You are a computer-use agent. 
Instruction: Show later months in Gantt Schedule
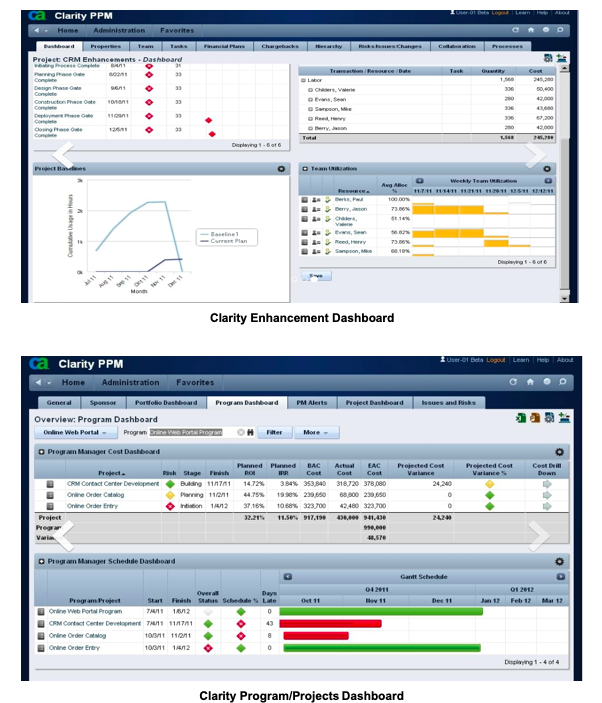point(560,577)
